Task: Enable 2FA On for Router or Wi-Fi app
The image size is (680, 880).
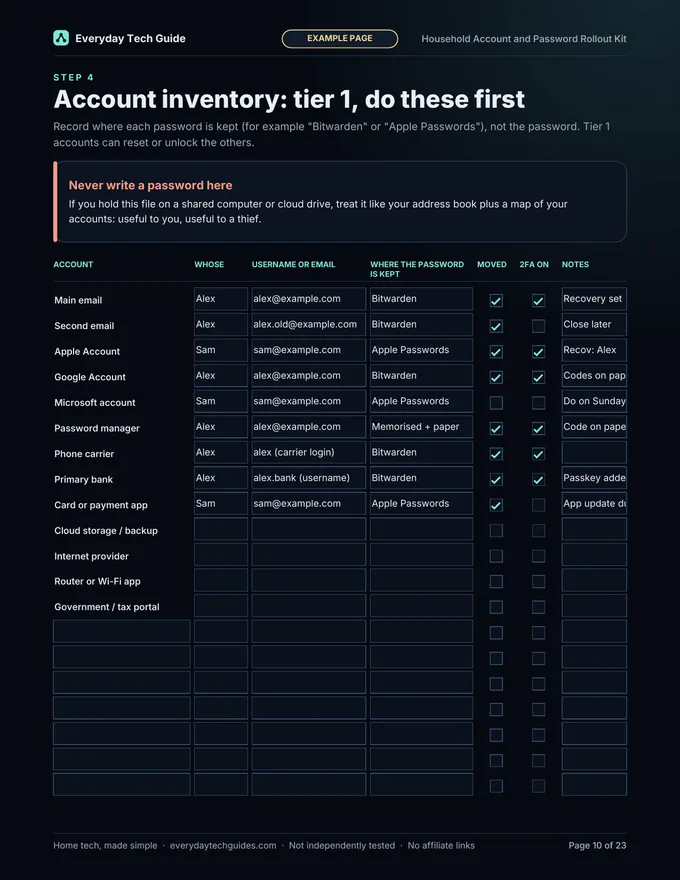Action: (538, 581)
